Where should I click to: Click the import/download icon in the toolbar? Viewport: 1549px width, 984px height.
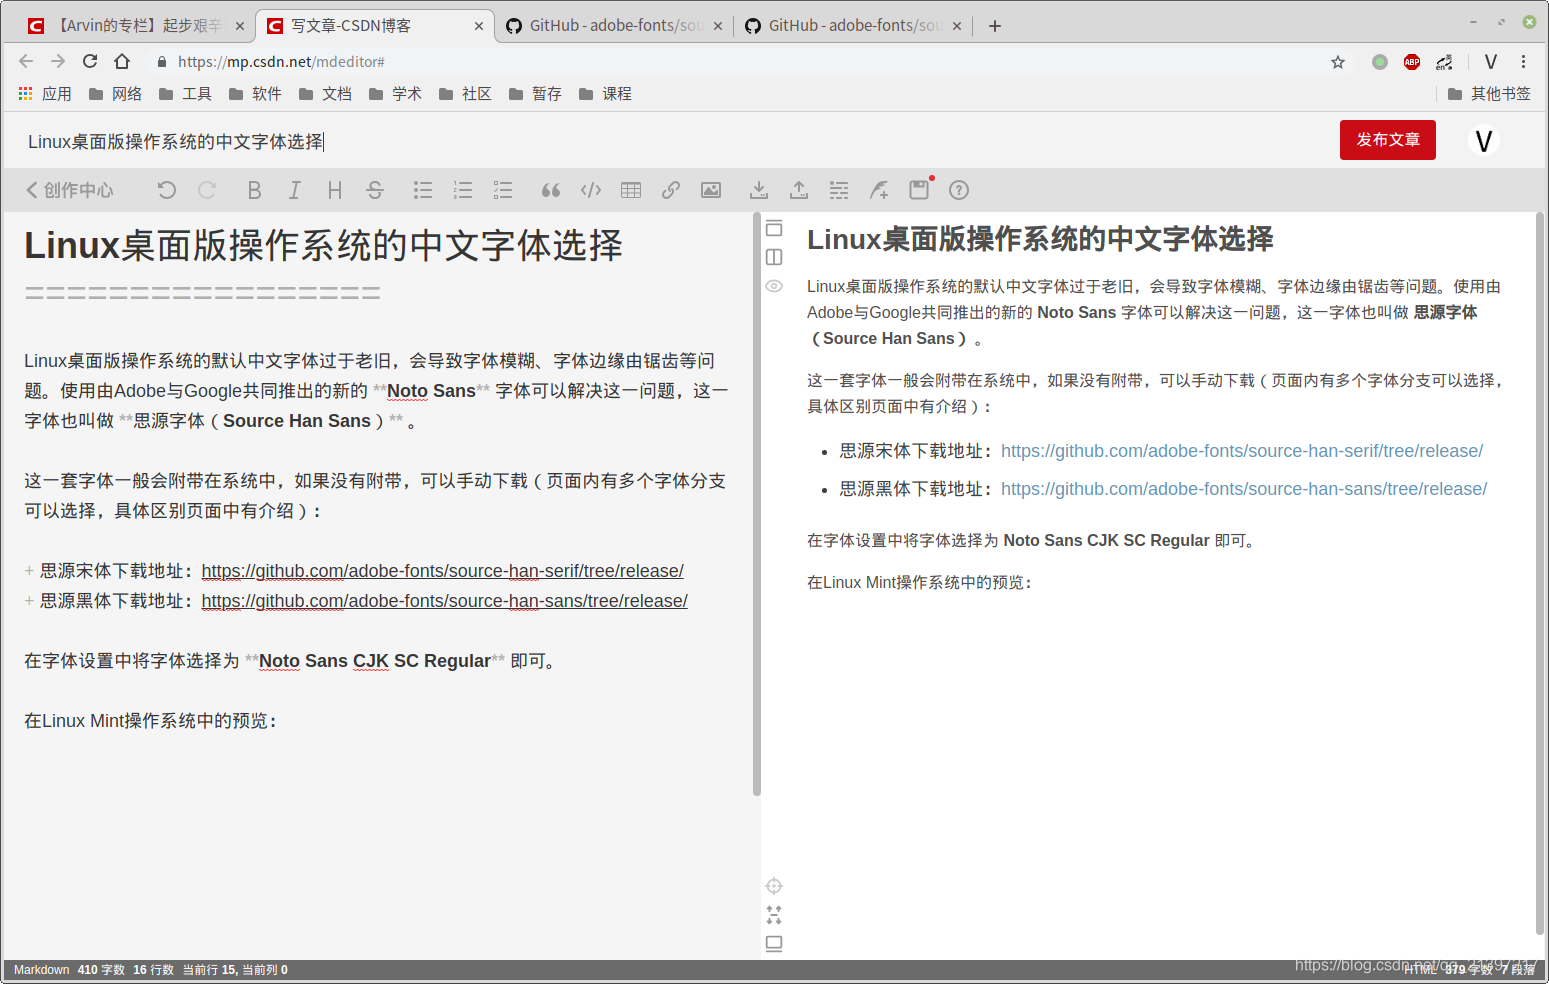point(759,190)
